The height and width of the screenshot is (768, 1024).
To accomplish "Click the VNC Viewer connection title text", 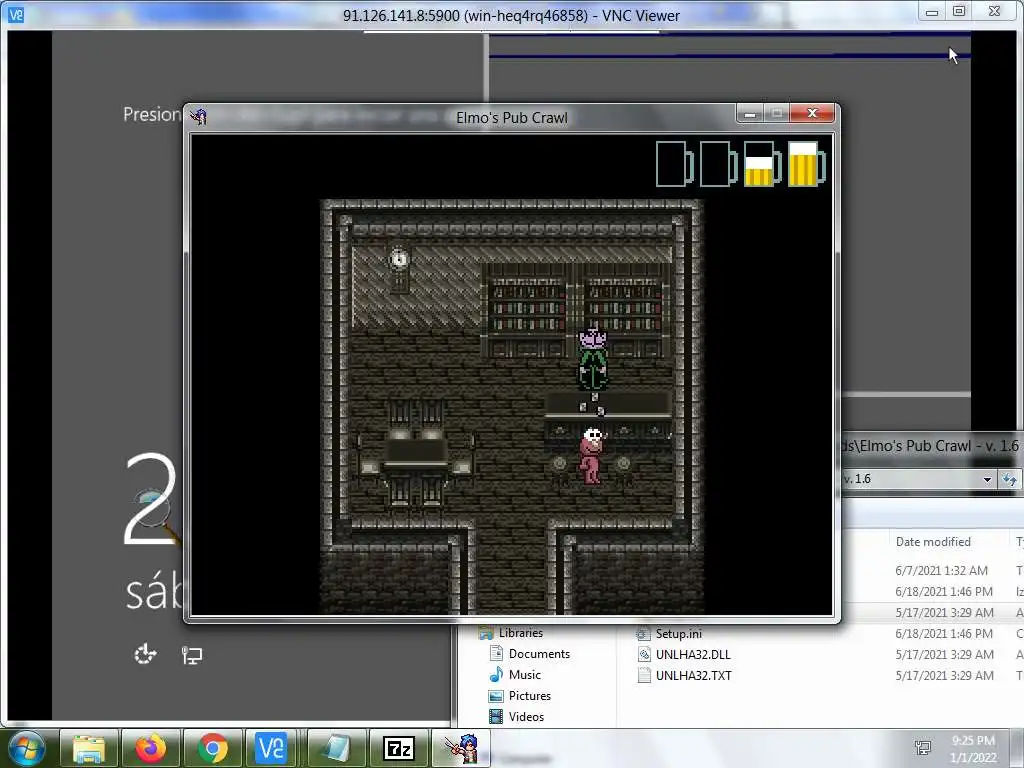I will [x=511, y=15].
